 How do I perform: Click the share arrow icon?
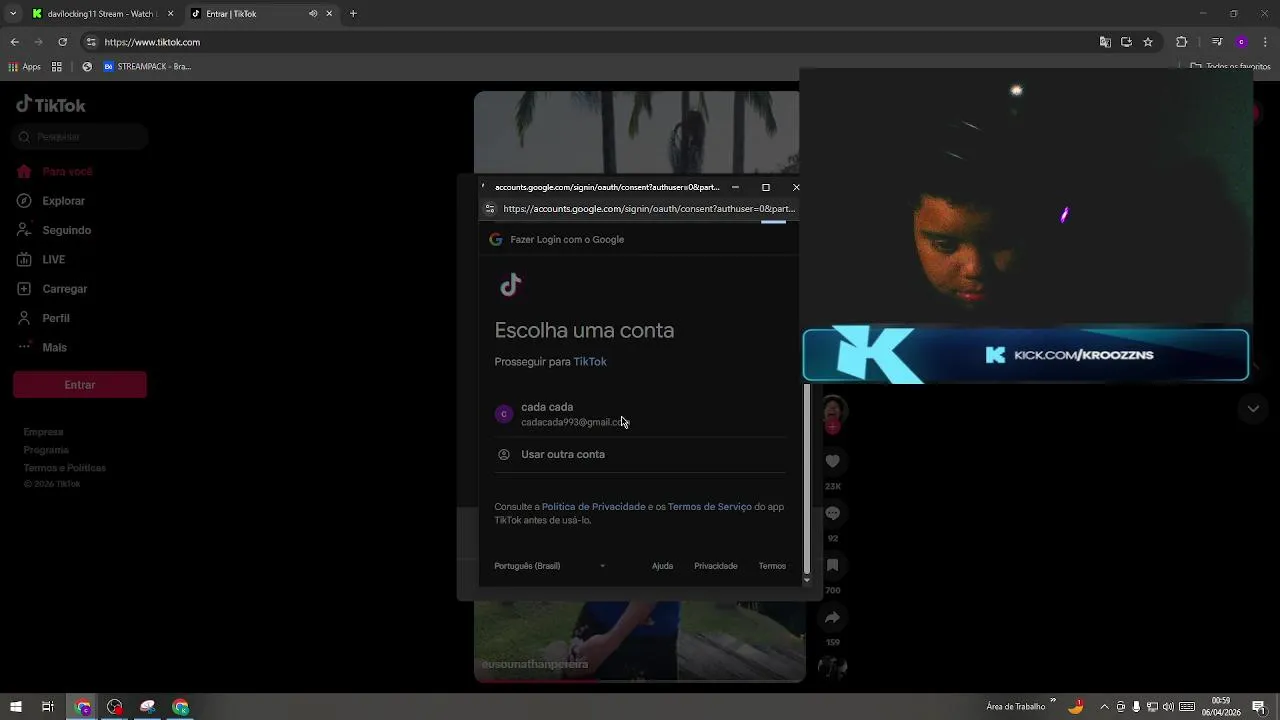(832, 617)
